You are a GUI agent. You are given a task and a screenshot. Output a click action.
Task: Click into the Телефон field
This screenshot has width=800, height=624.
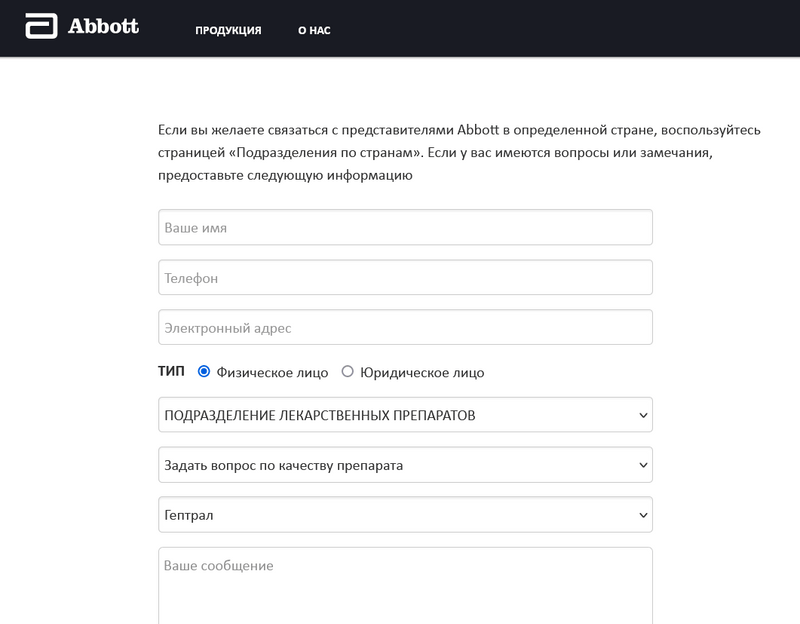[405, 278]
